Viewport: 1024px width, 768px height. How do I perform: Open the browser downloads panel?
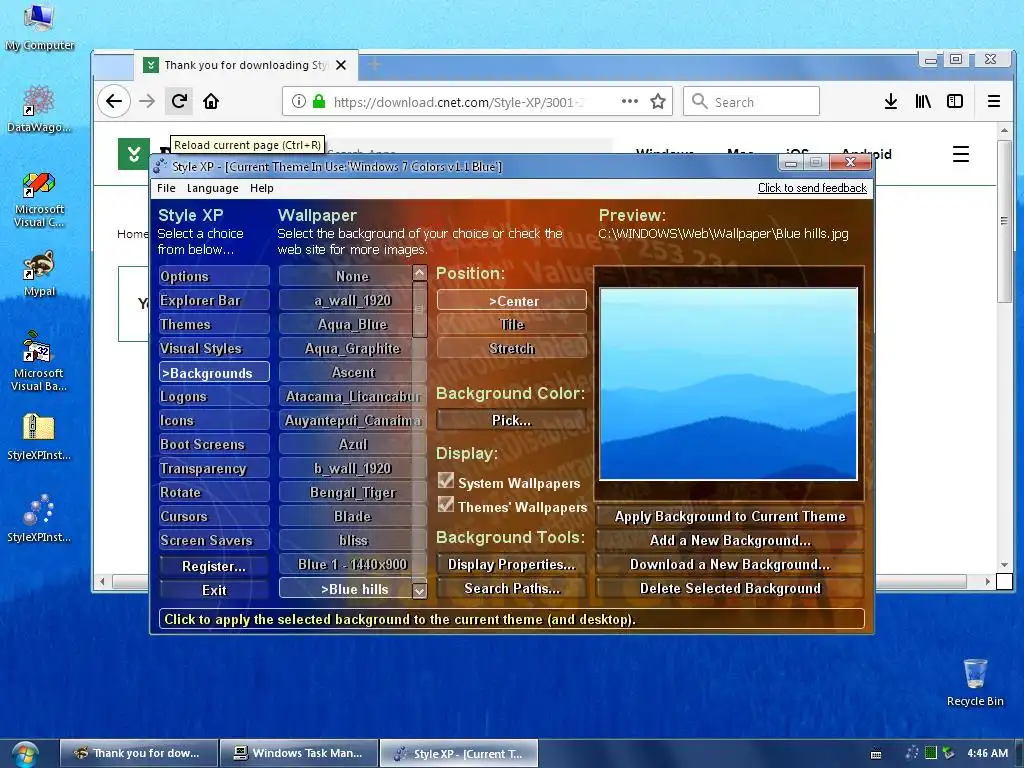[x=890, y=101]
